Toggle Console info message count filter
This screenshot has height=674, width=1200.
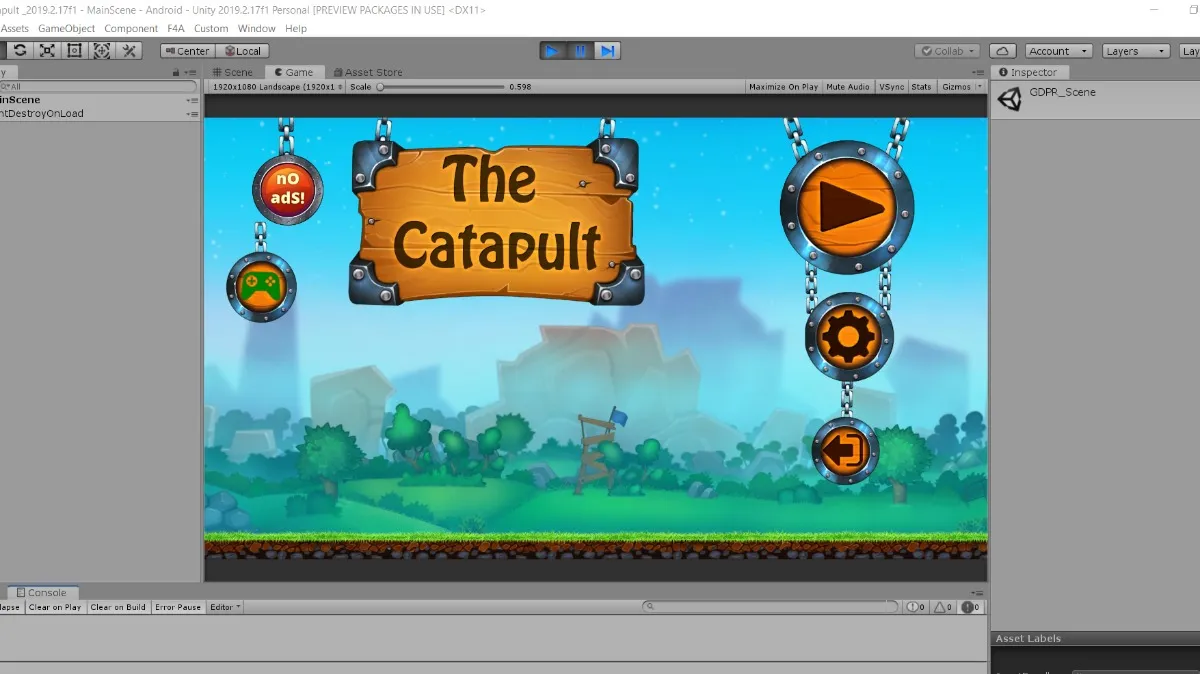point(916,607)
